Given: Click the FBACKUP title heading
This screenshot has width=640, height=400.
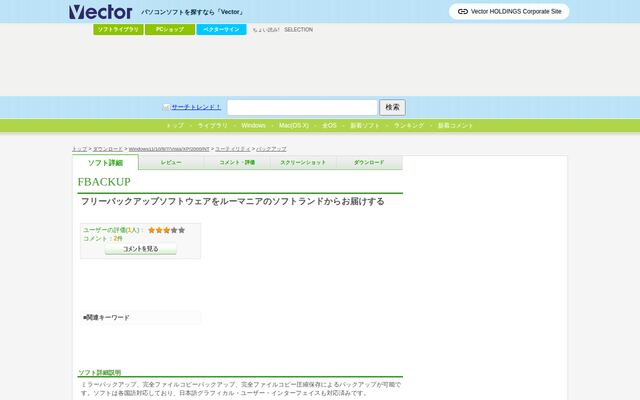Looking at the screenshot, I should pos(104,182).
